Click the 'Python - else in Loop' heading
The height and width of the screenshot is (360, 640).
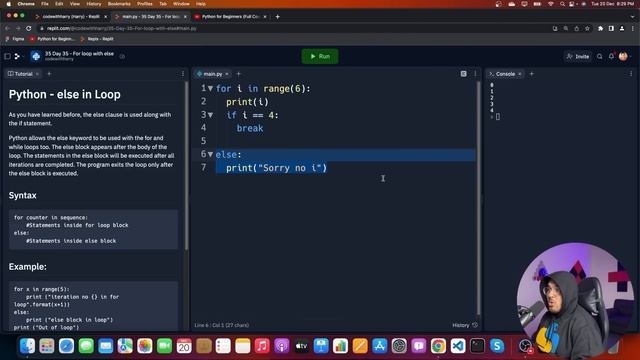(x=64, y=94)
